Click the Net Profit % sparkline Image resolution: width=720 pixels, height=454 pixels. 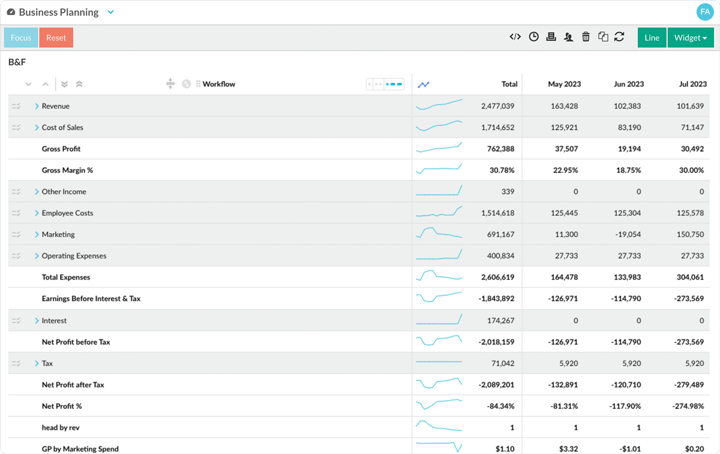click(x=439, y=404)
